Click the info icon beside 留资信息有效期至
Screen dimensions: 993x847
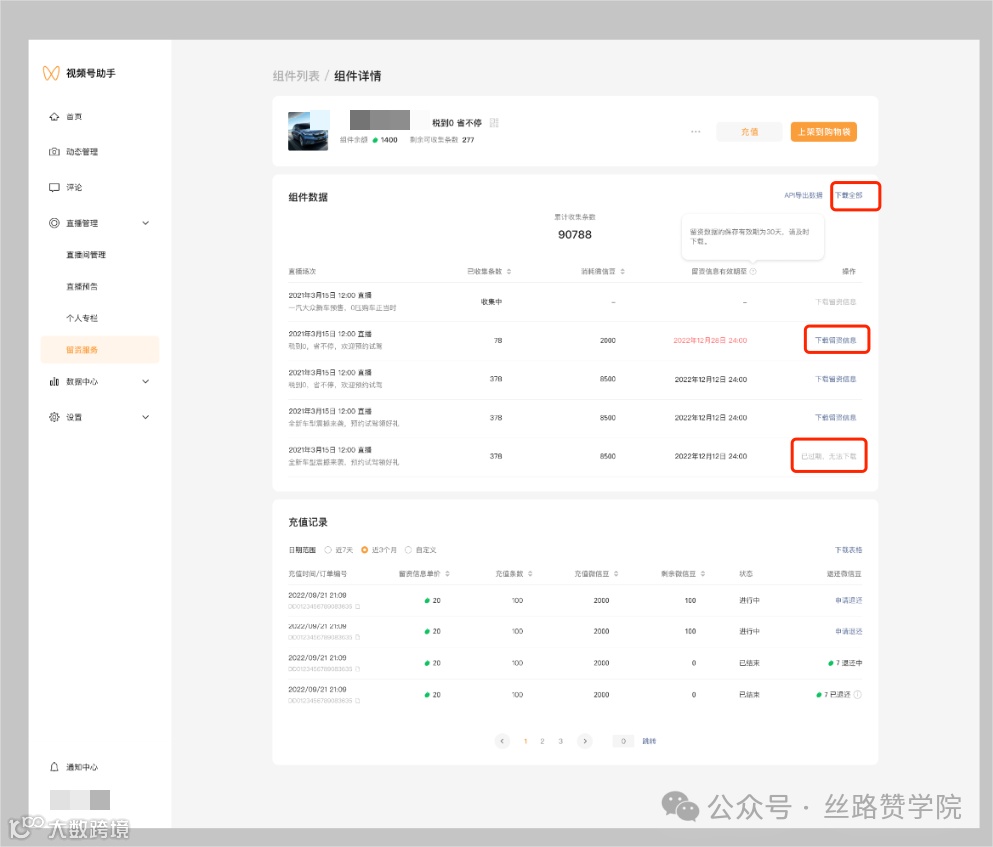[x=753, y=272]
